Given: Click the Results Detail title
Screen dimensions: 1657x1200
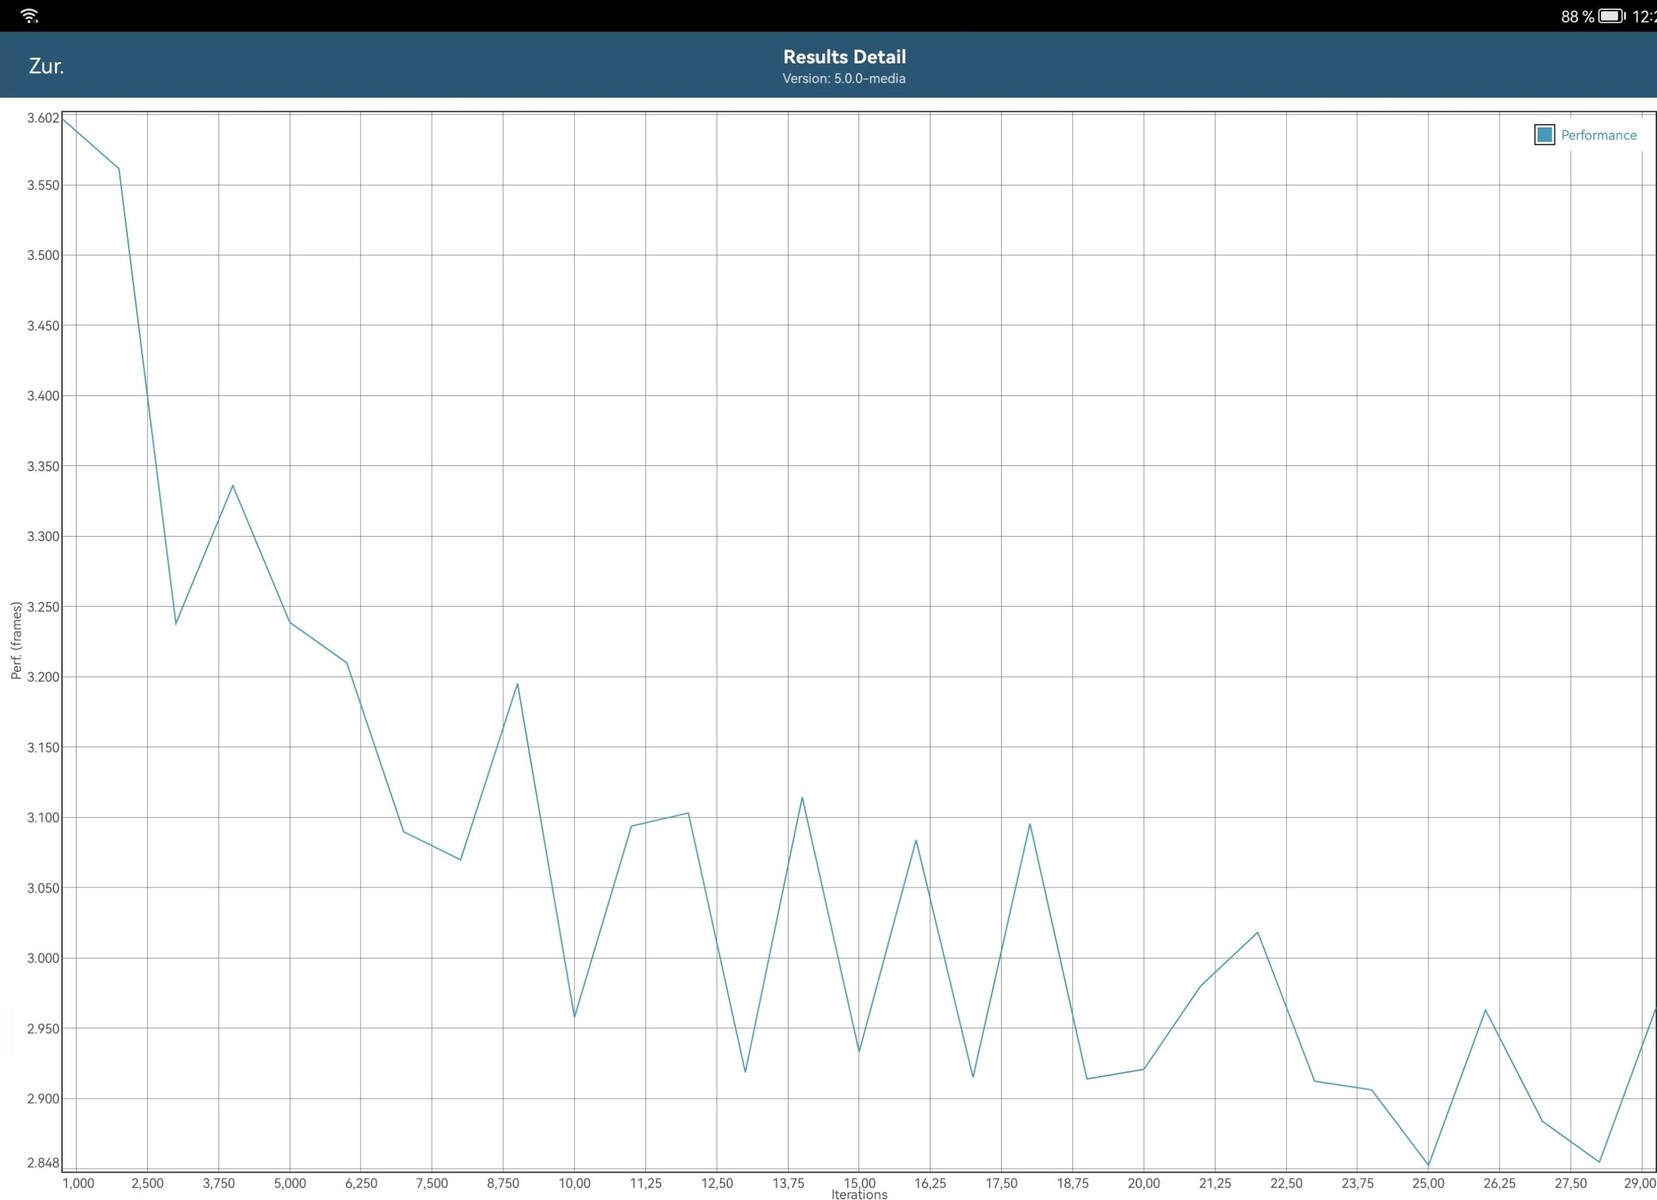Looking at the screenshot, I should tap(843, 57).
